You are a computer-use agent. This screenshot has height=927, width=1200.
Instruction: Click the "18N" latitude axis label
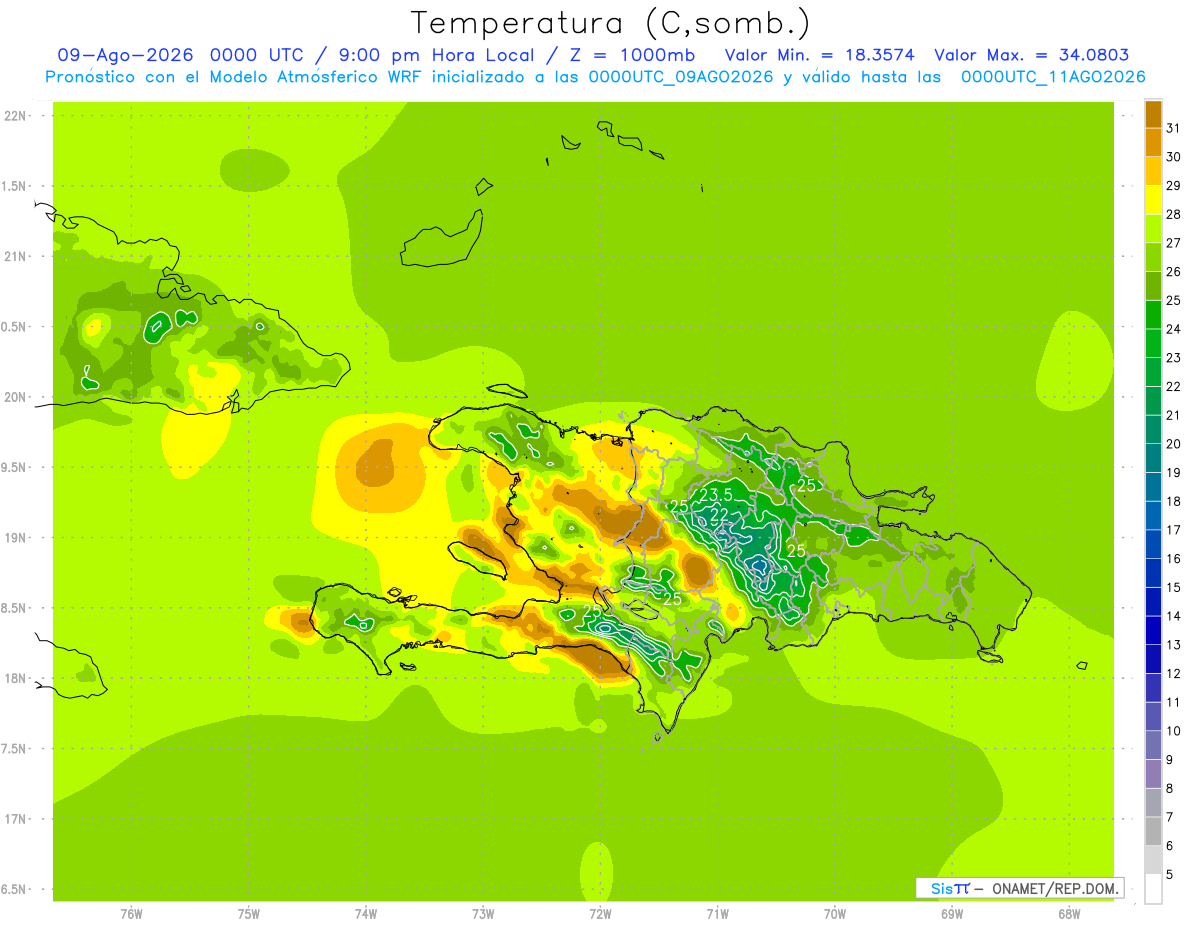(x=17, y=679)
